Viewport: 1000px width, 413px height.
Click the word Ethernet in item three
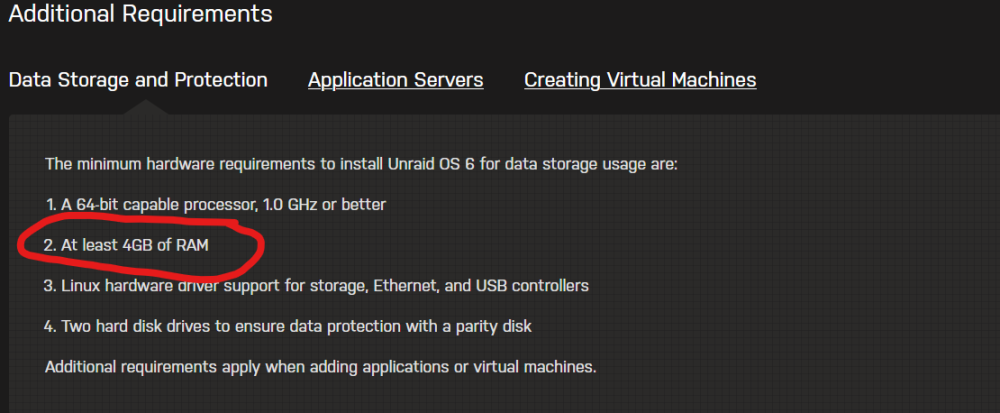405,286
